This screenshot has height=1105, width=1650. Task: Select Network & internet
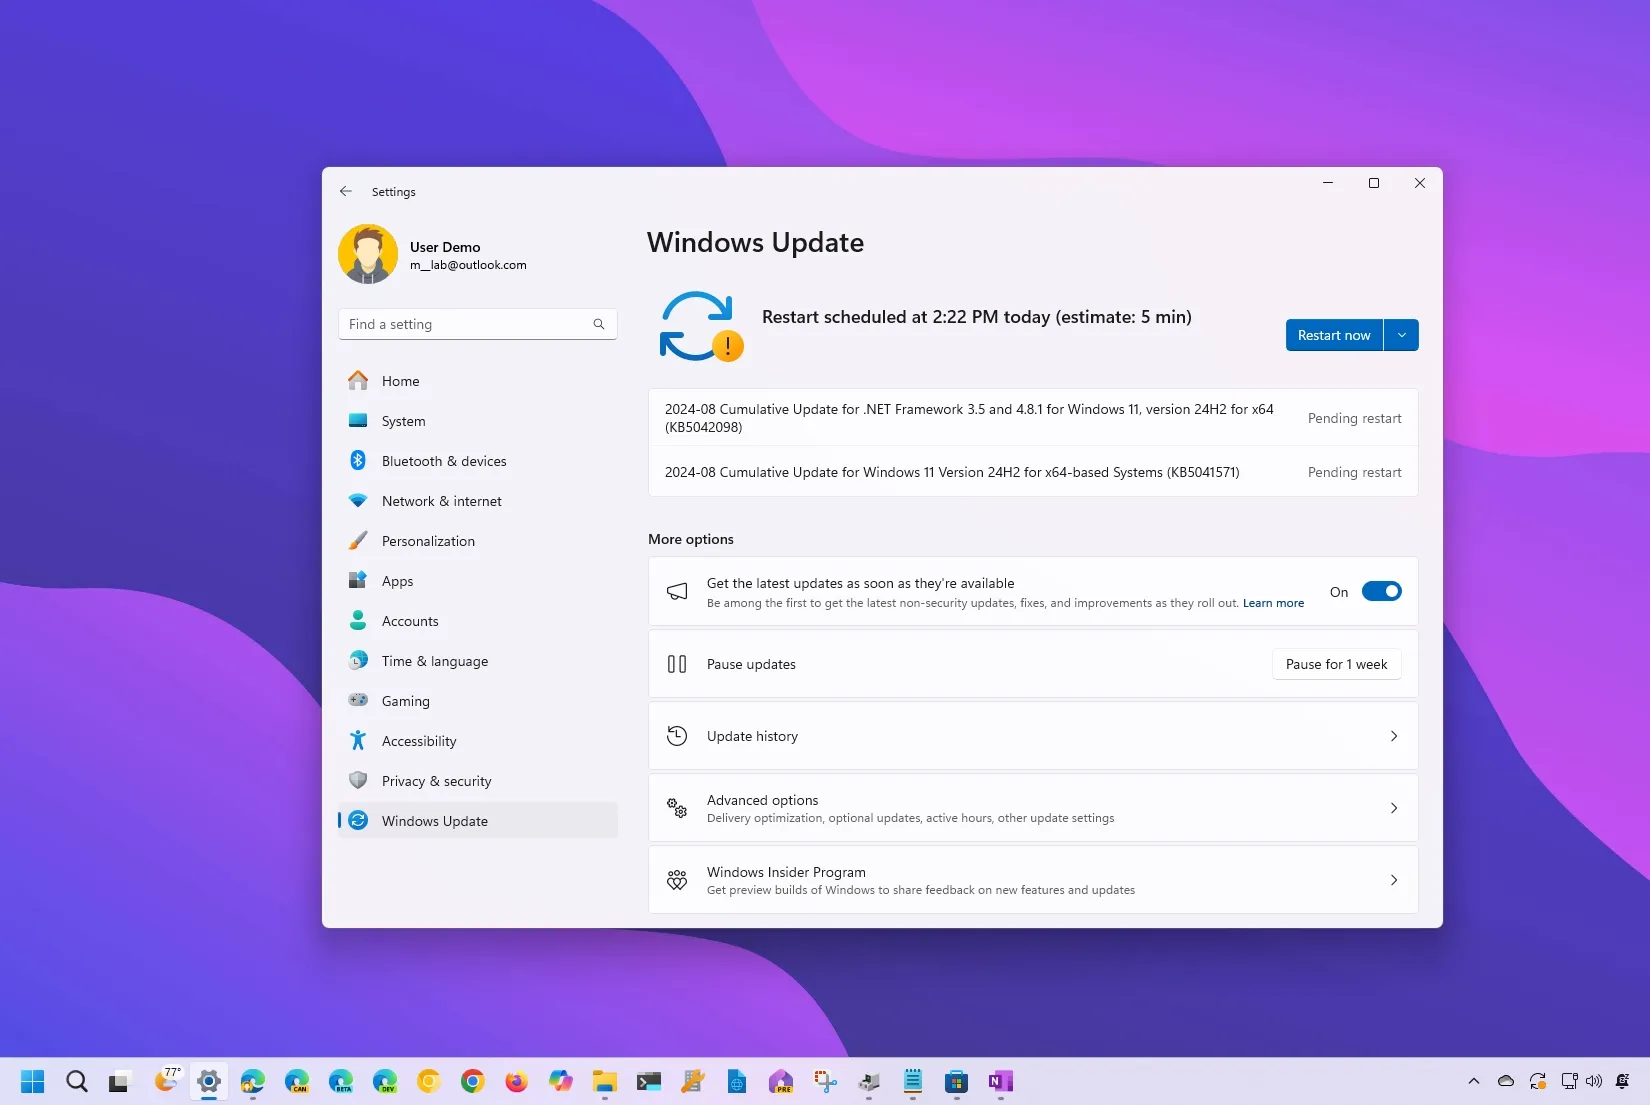click(478, 501)
